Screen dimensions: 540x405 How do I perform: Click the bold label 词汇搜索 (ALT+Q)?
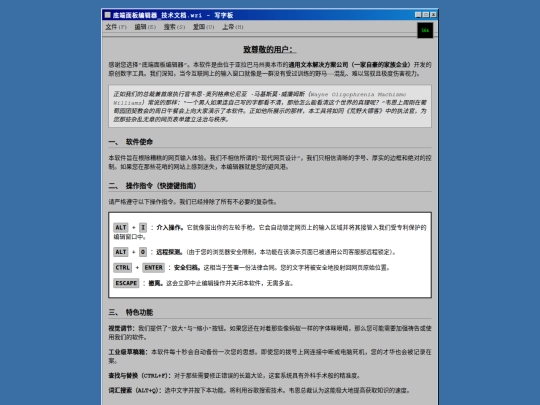click(x=136, y=390)
